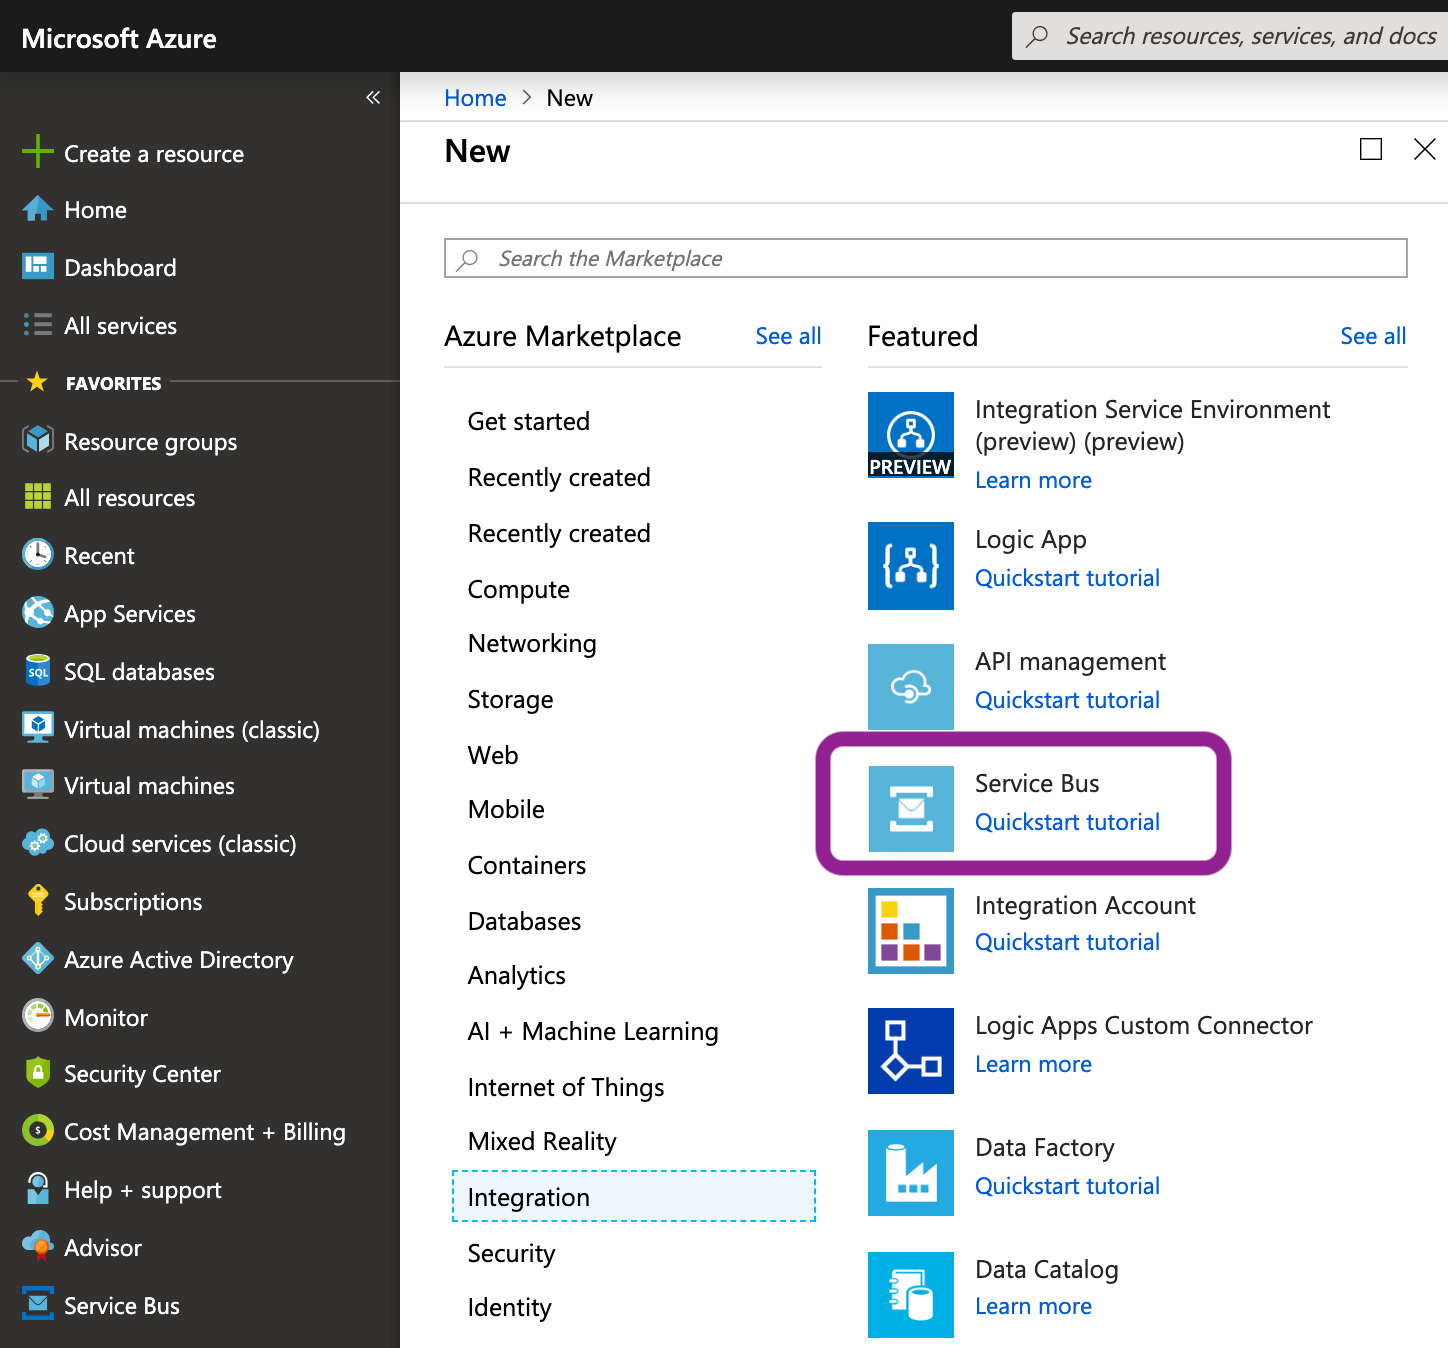Click the SQL databases icon

click(37, 670)
